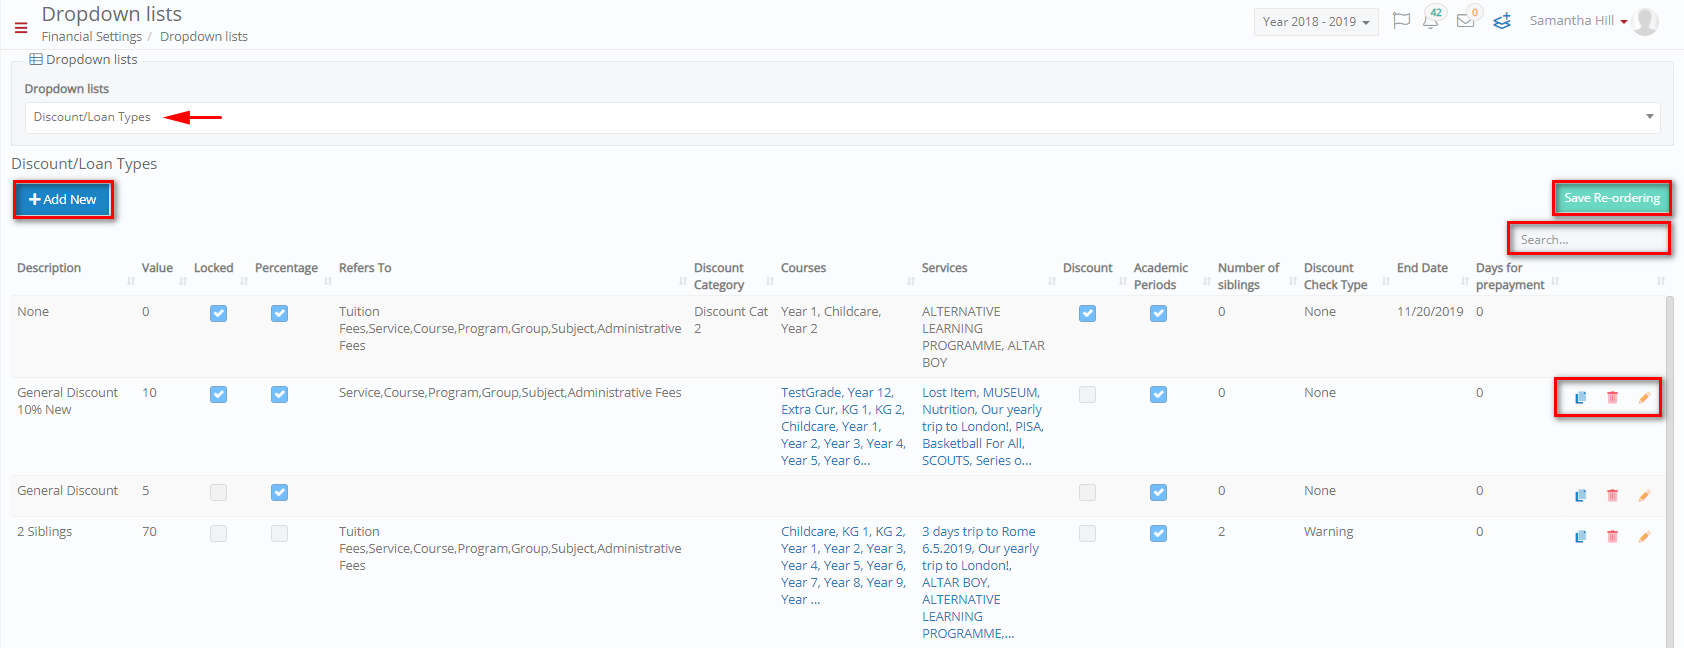Toggle Percentage checkbox in the None row
The width and height of the screenshot is (1684, 648).
tap(279, 313)
